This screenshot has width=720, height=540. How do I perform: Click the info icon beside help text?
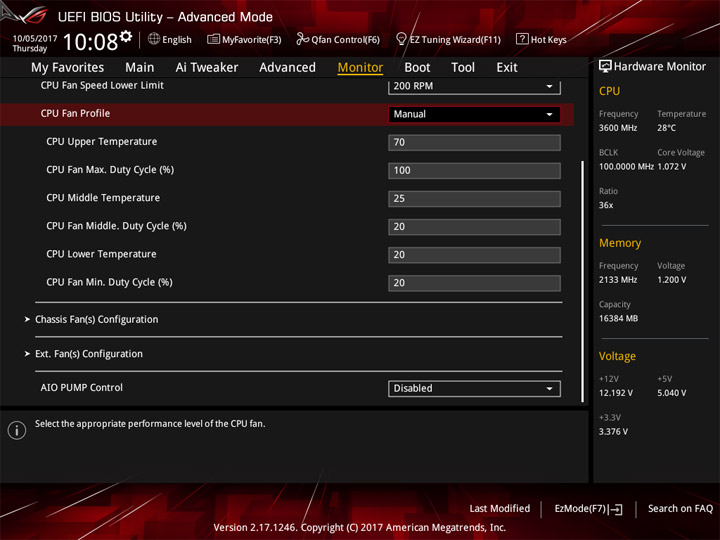click(x=17, y=430)
